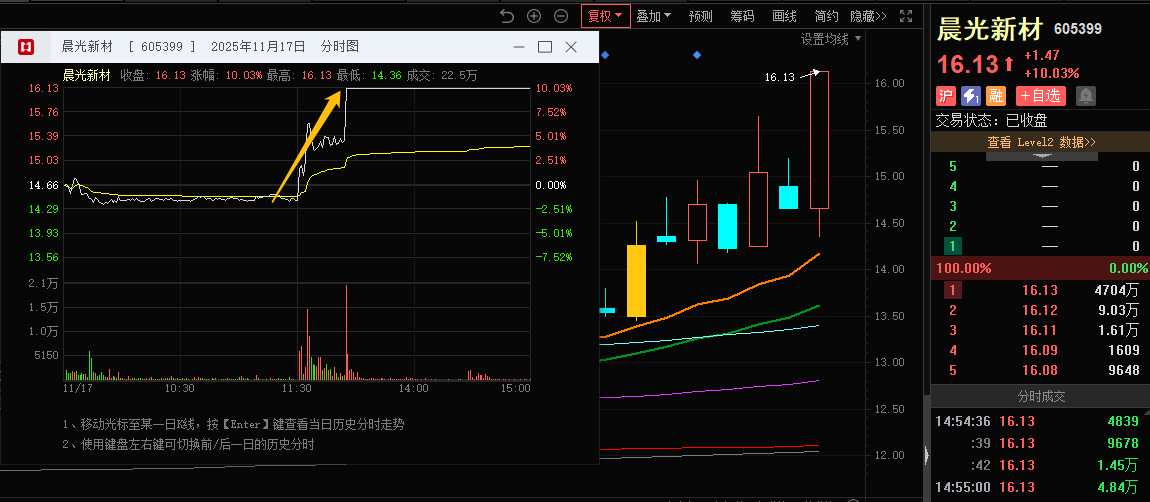
Task: Toggle the 隐藏>> side panel button
Action: click(868, 16)
